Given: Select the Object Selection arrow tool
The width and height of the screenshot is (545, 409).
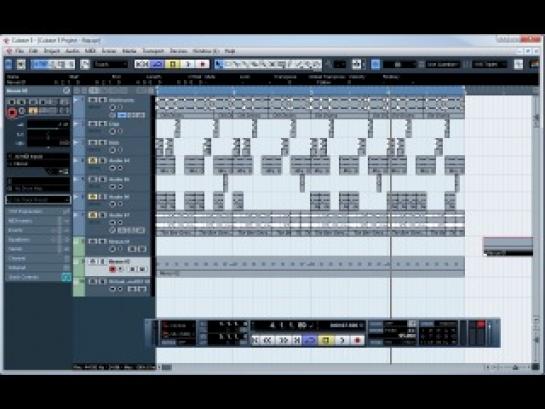Looking at the screenshot, I should 219,64.
